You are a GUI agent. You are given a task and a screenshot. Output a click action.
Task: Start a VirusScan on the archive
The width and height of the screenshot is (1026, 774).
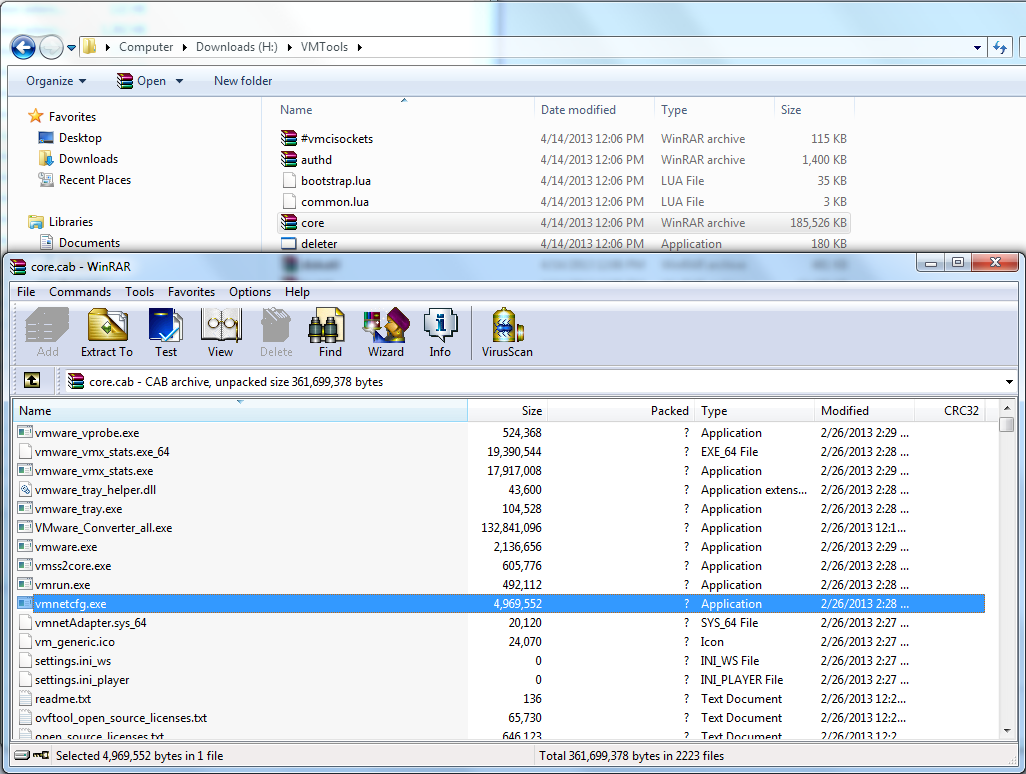pyautogui.click(x=505, y=332)
